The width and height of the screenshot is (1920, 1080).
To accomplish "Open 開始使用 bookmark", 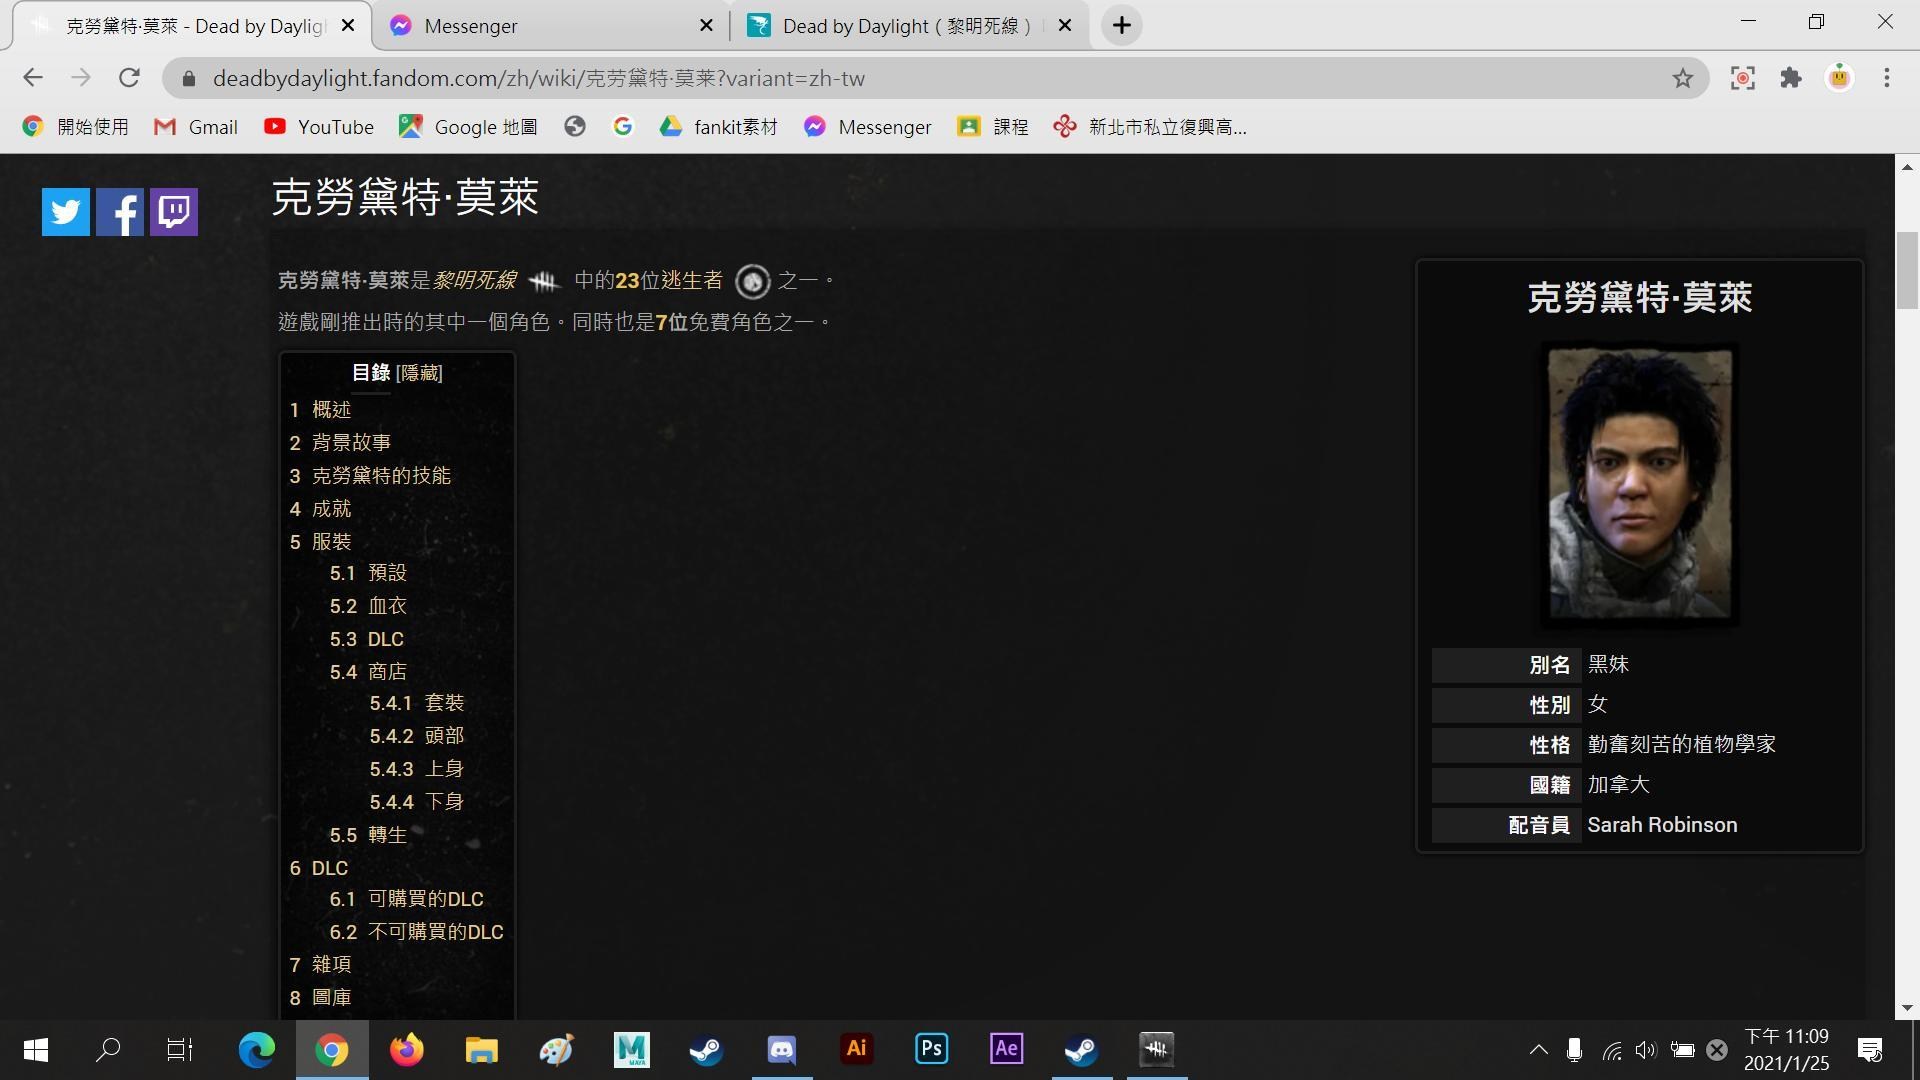I will (76, 127).
